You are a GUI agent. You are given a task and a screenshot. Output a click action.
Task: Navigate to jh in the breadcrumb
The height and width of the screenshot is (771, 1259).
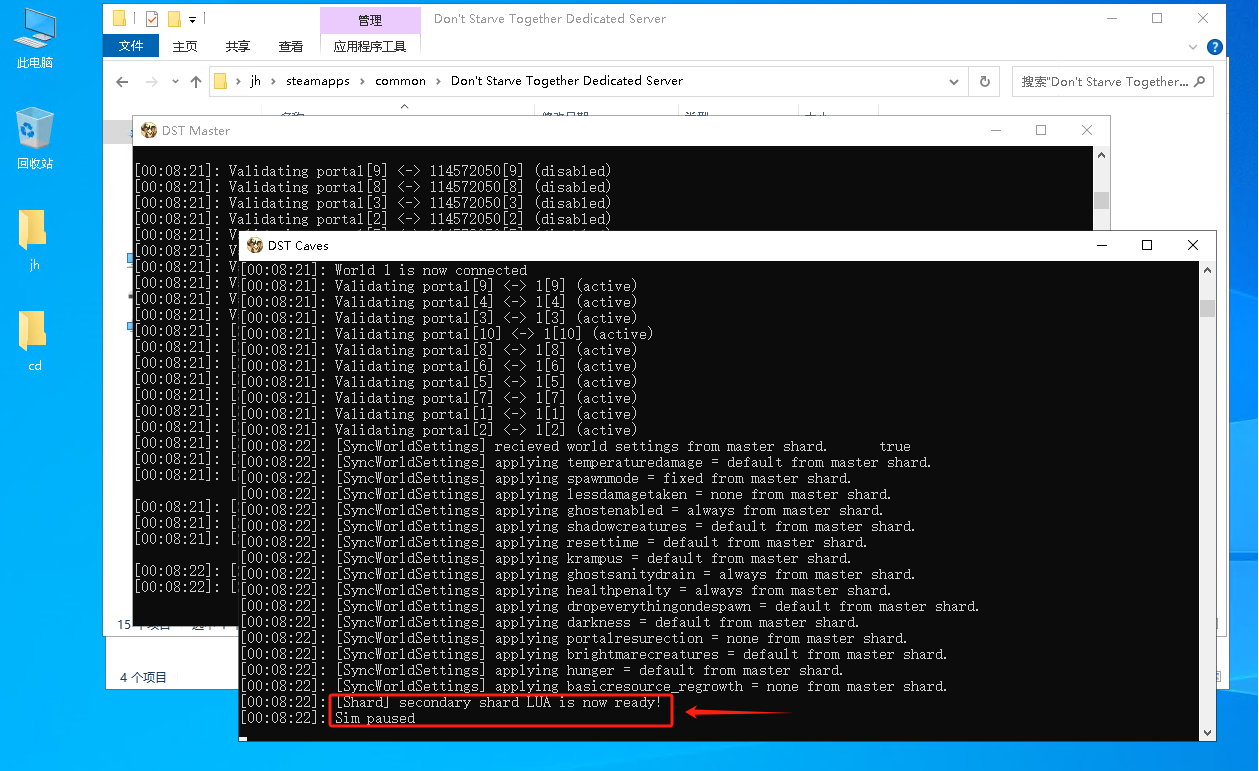256,81
